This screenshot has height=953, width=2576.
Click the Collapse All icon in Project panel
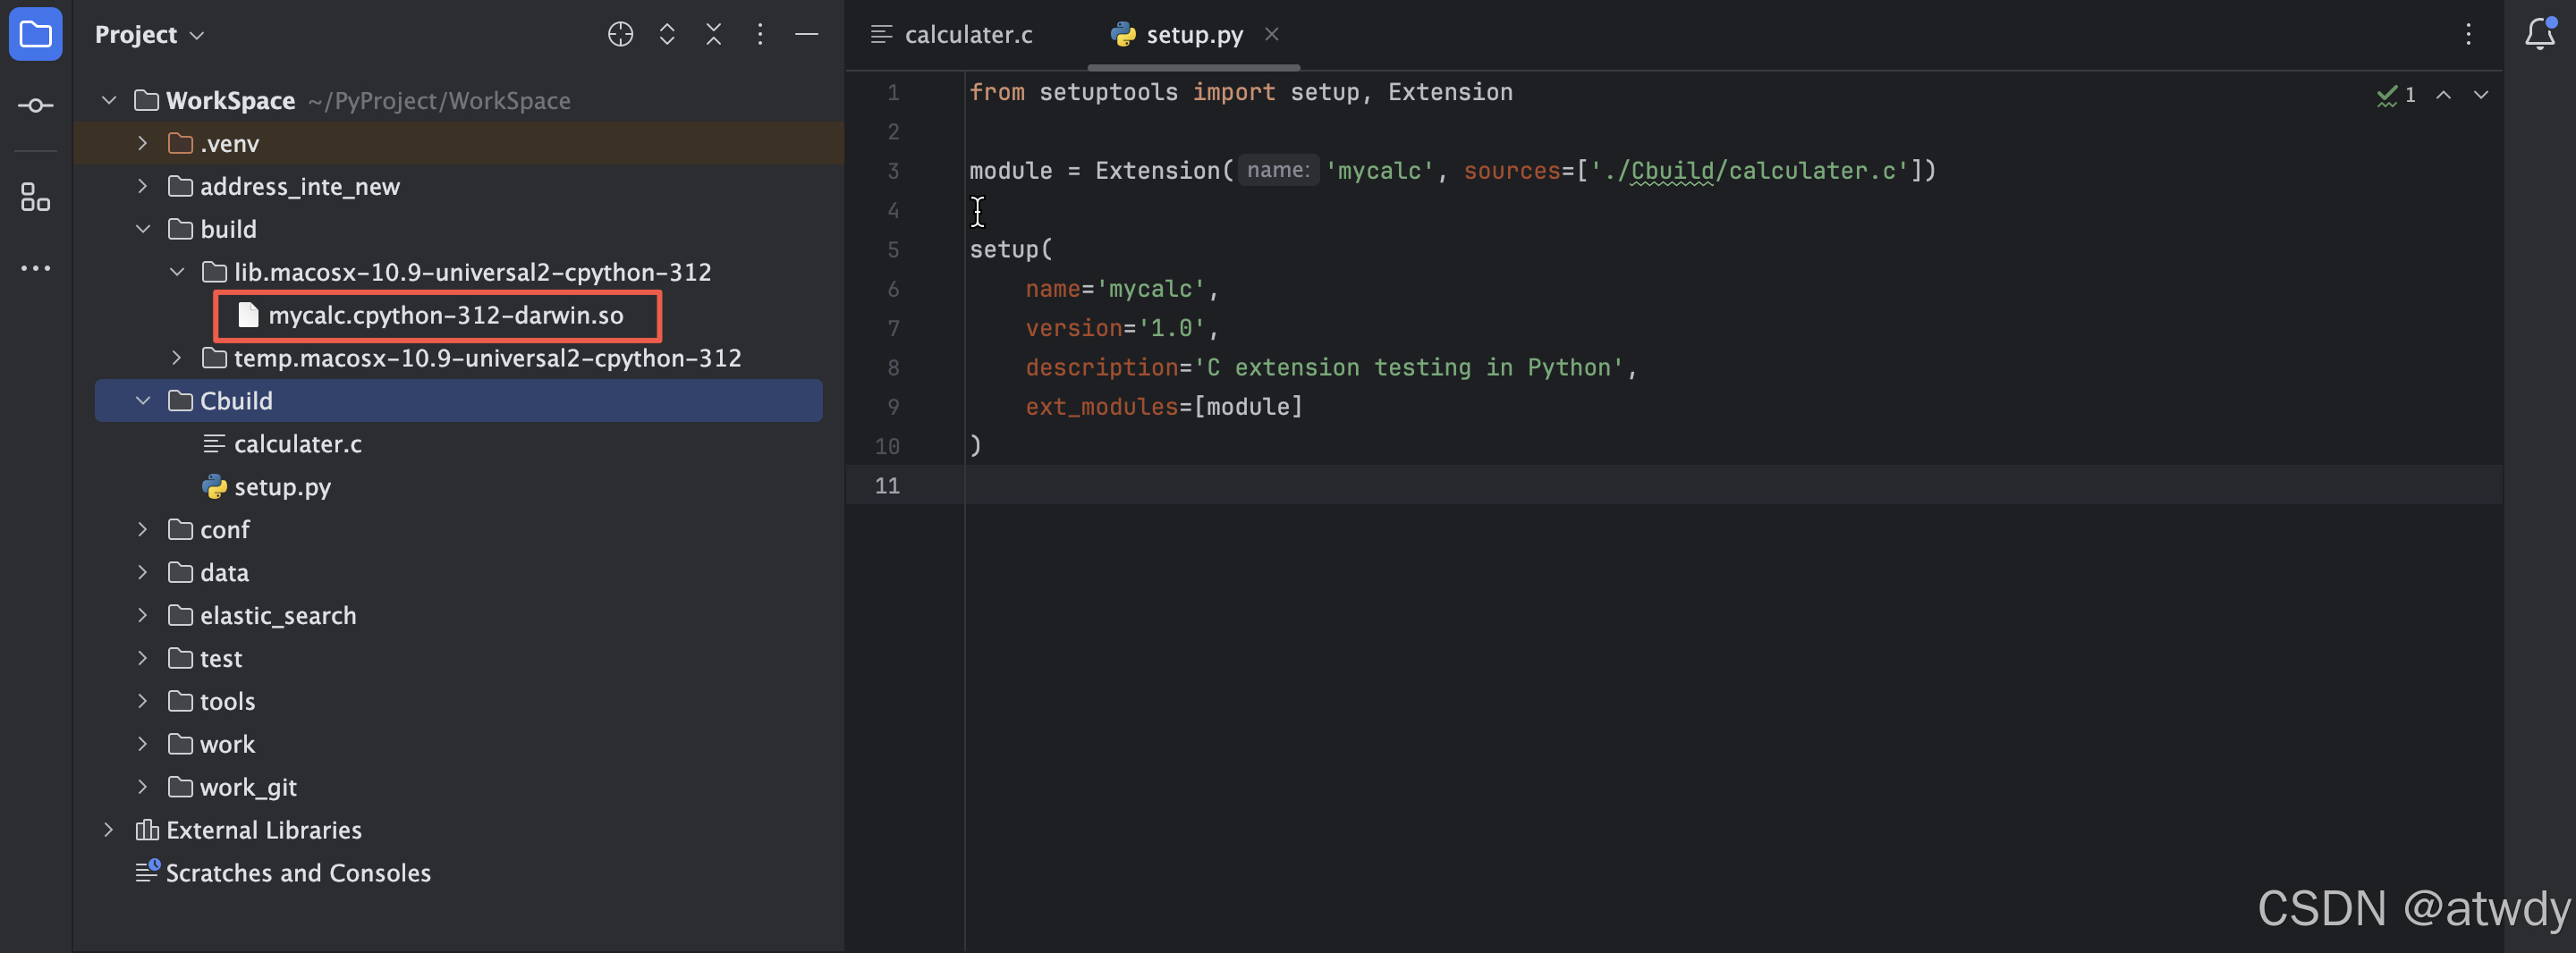point(713,34)
